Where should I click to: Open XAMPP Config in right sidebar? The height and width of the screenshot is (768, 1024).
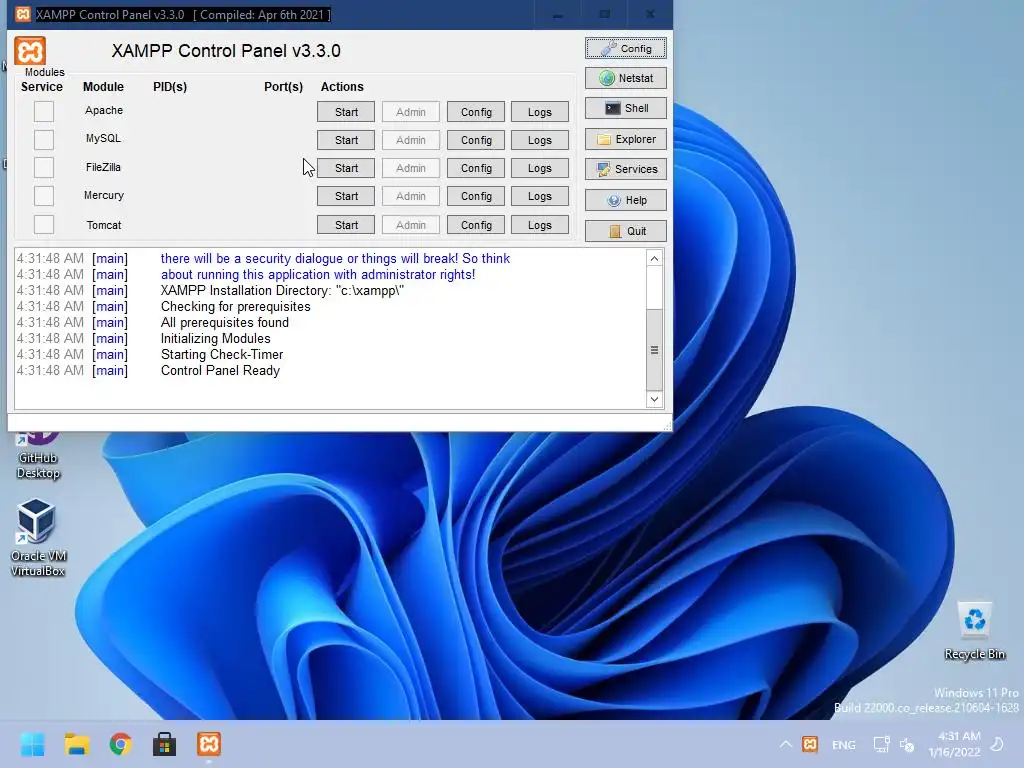click(x=626, y=48)
